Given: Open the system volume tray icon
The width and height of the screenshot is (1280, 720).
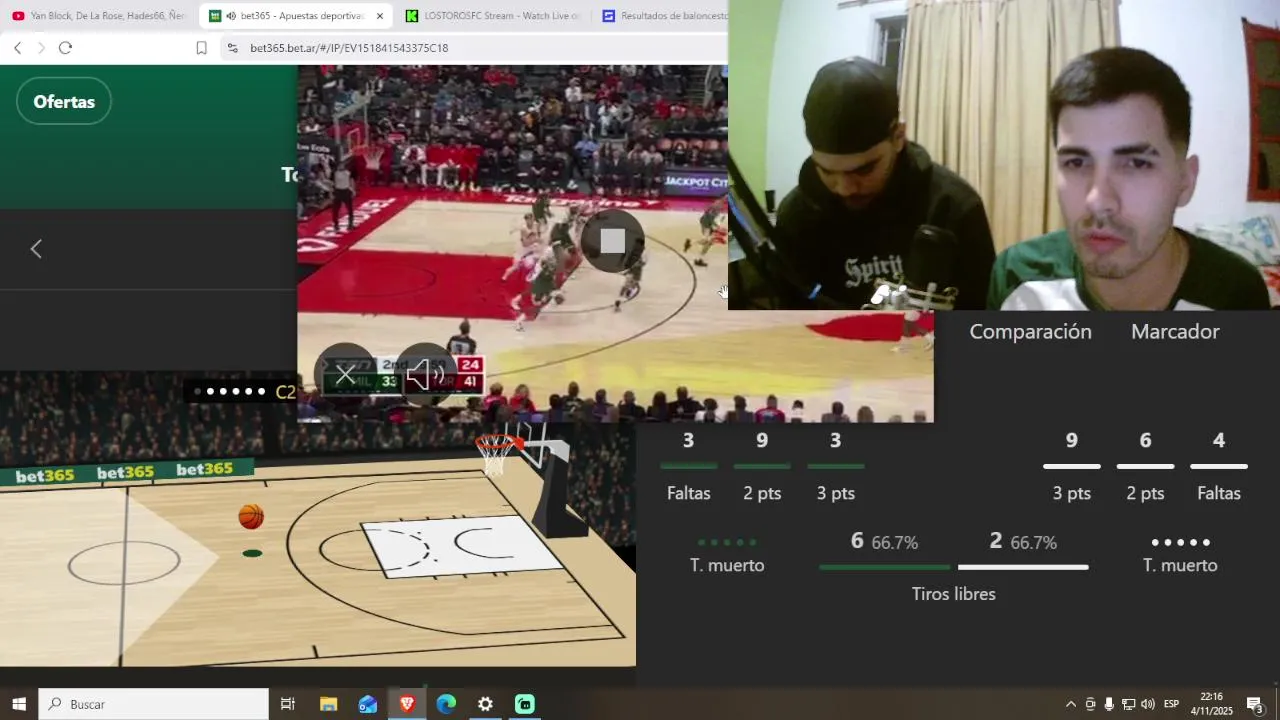Looking at the screenshot, I should [1147, 704].
